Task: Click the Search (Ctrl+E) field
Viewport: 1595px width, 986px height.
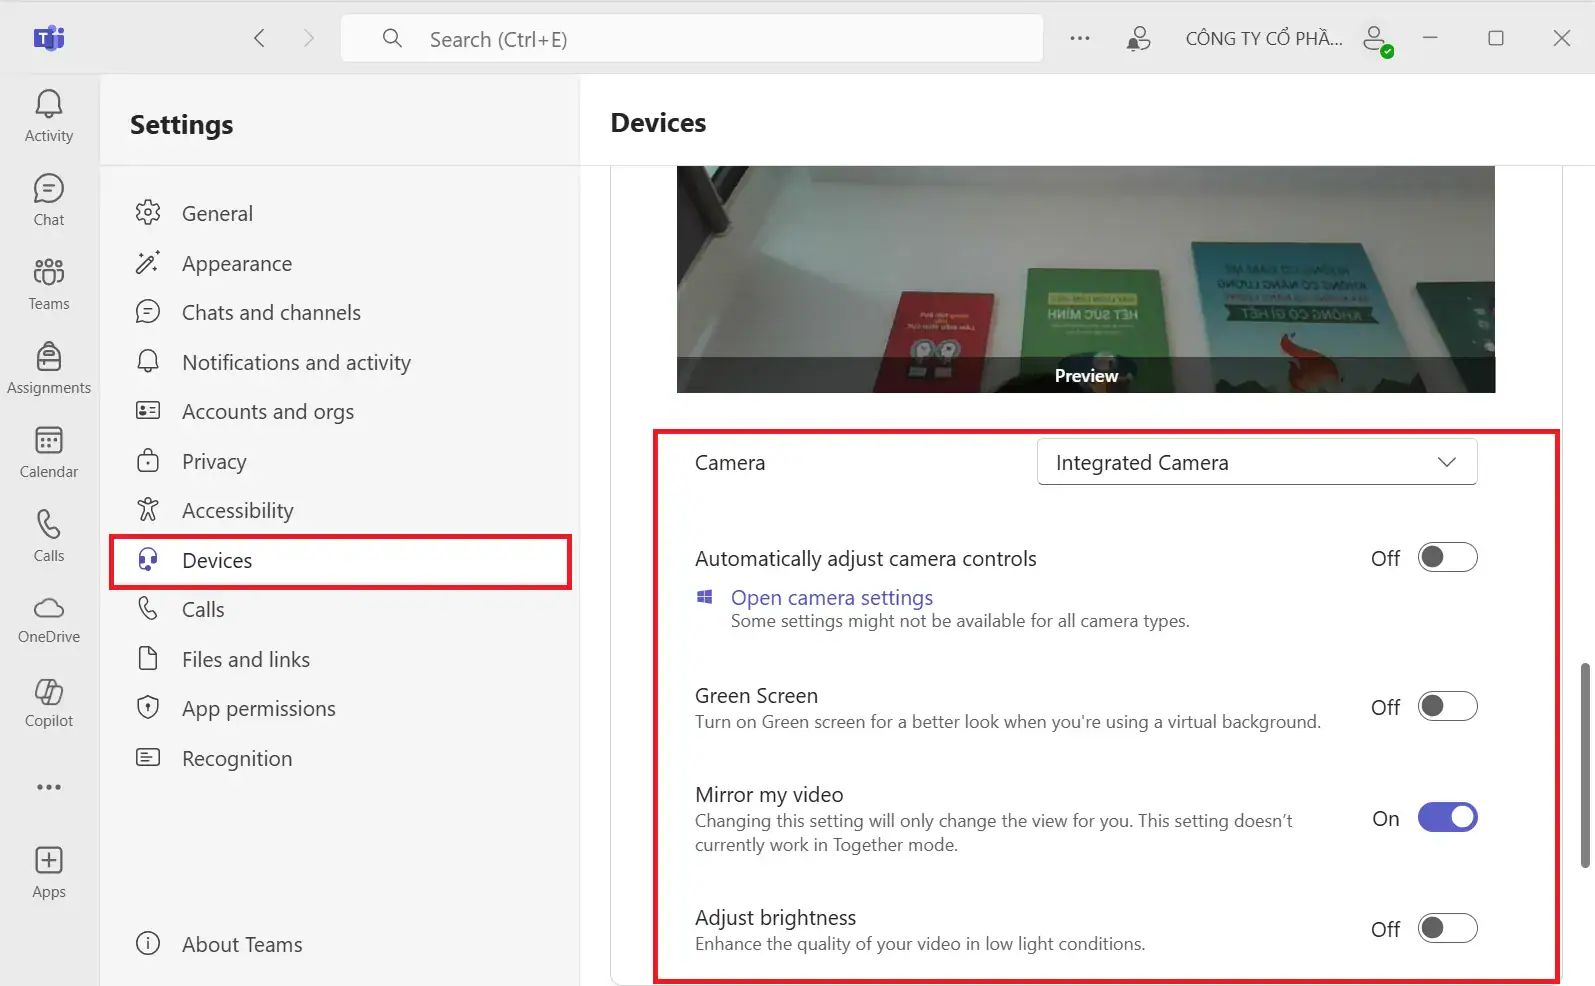Action: click(690, 39)
